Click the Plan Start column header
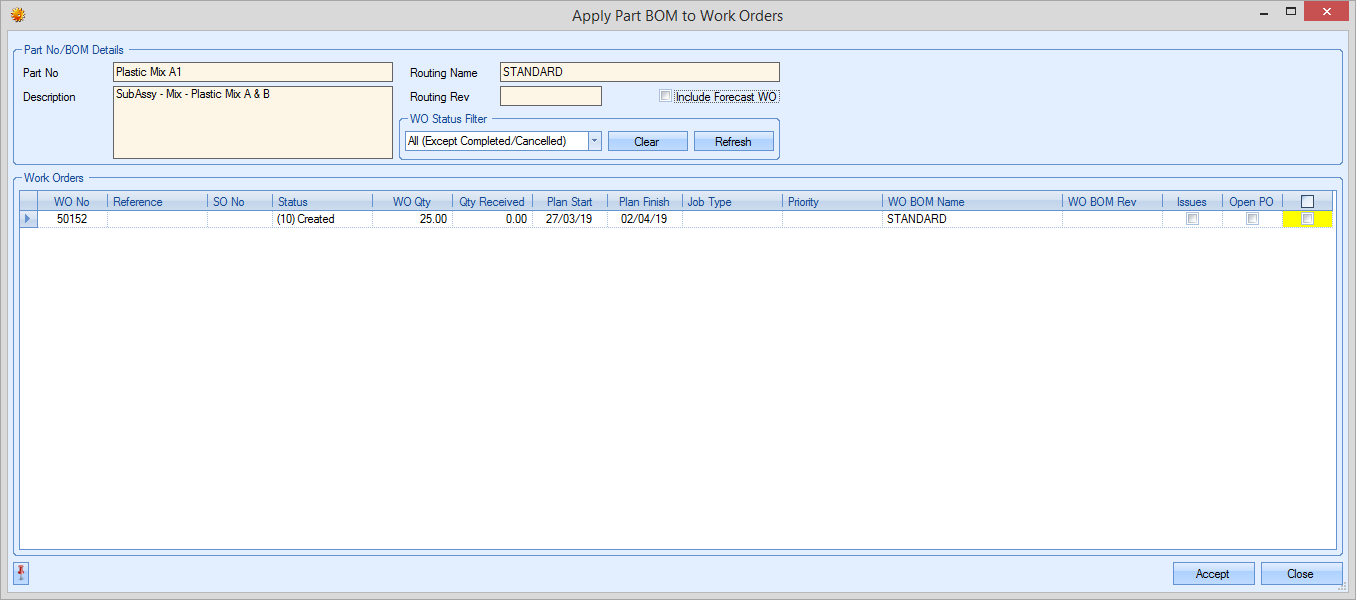 click(x=569, y=202)
